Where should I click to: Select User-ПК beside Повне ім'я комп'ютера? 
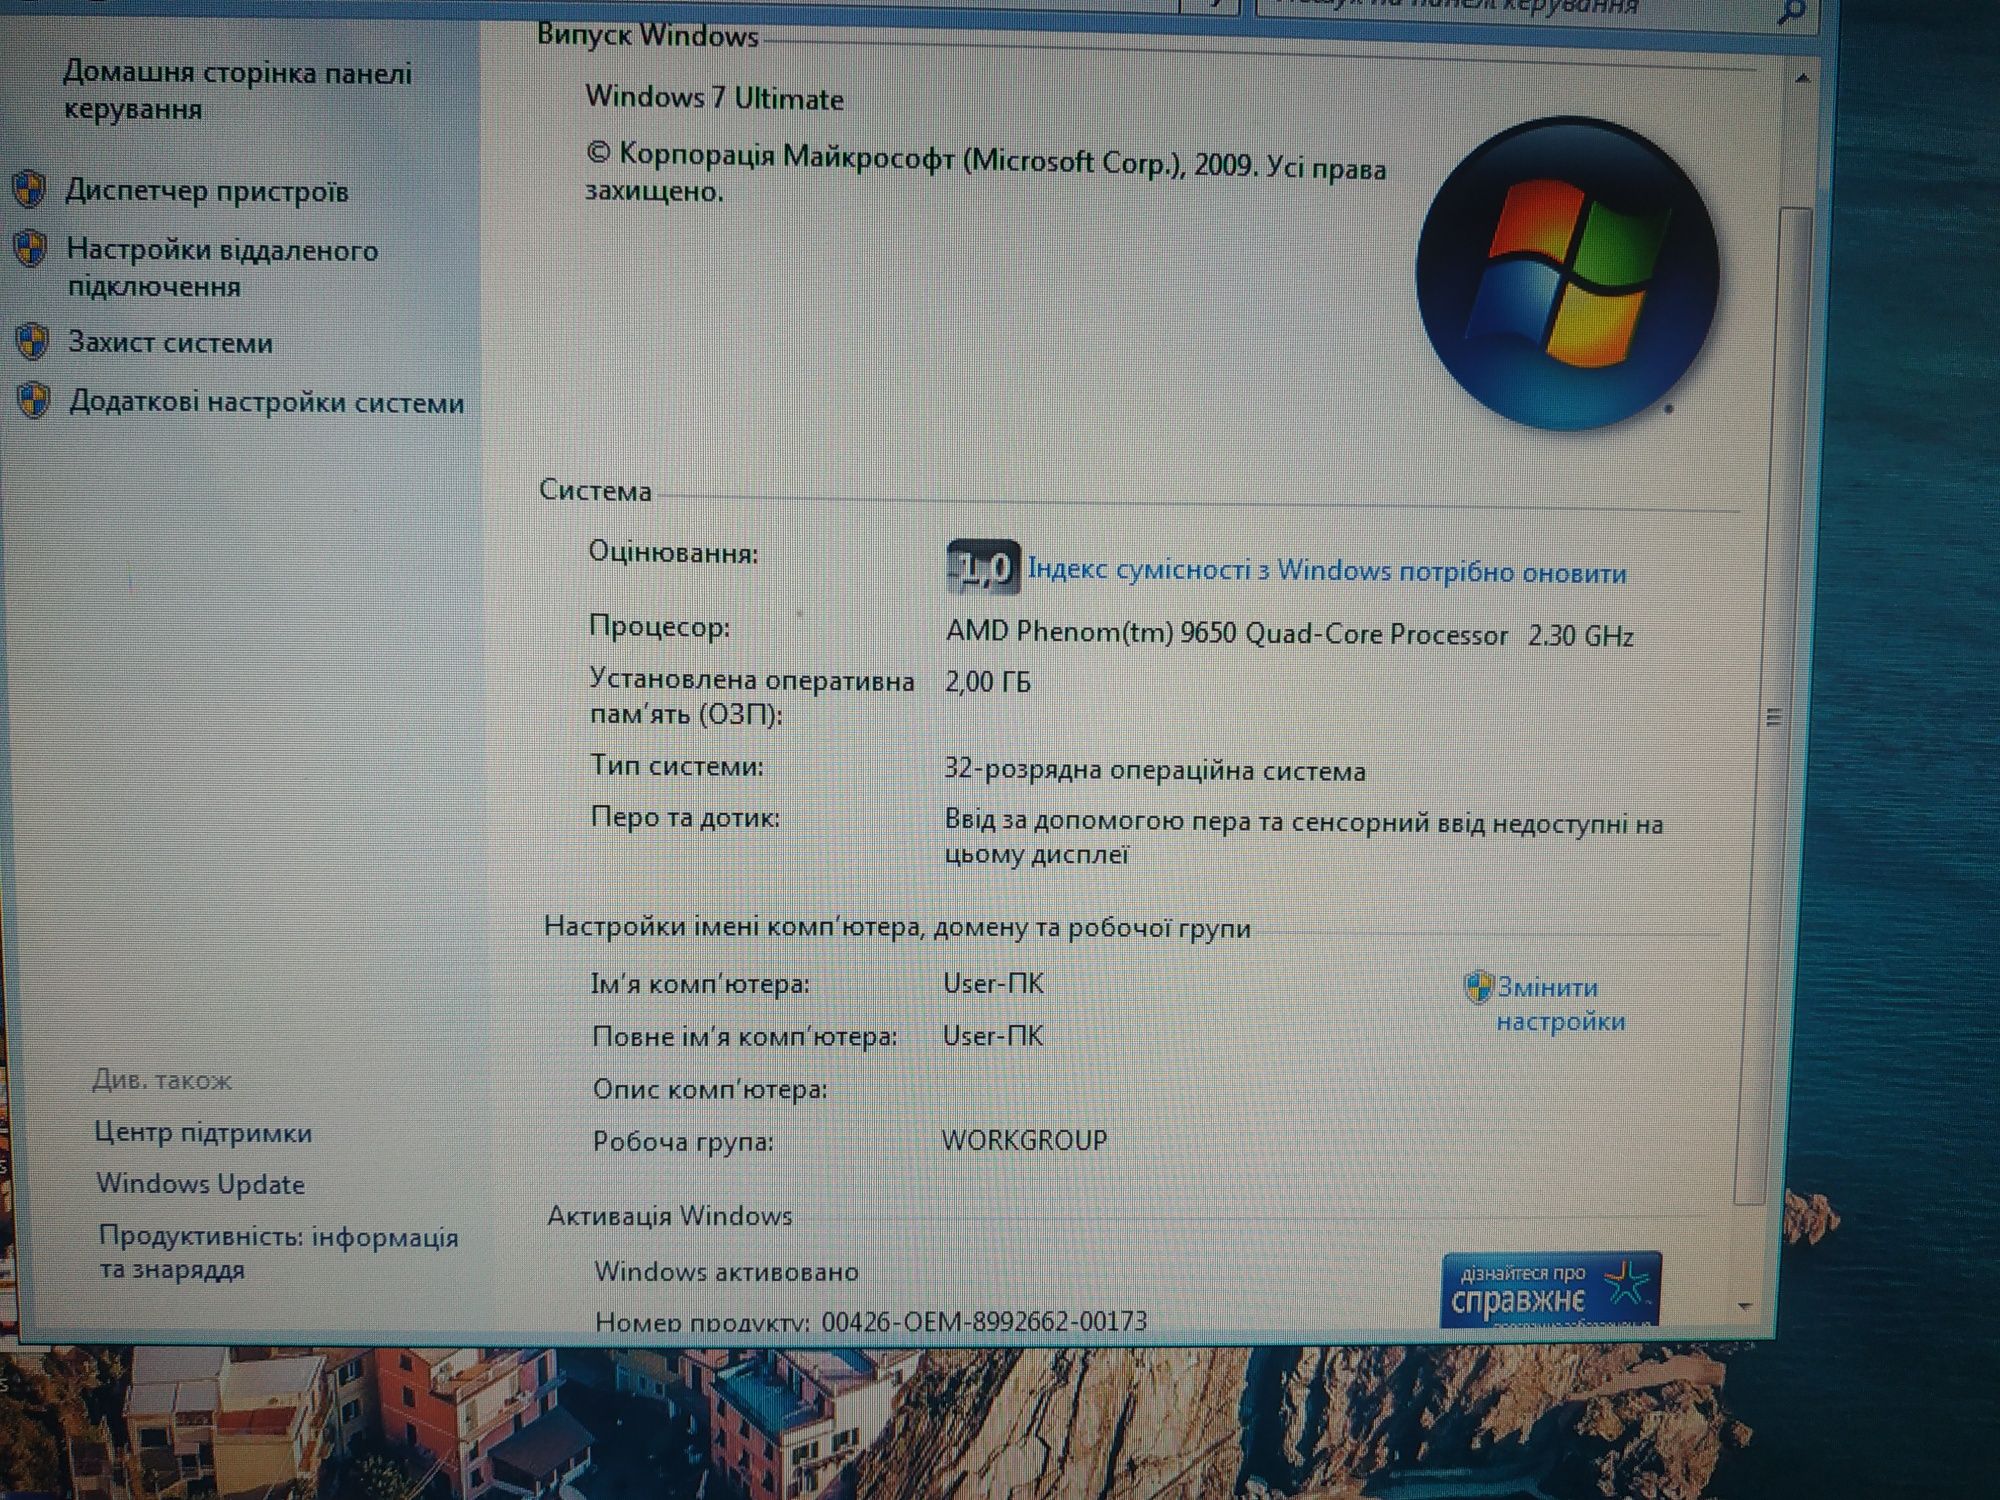pos(994,1036)
